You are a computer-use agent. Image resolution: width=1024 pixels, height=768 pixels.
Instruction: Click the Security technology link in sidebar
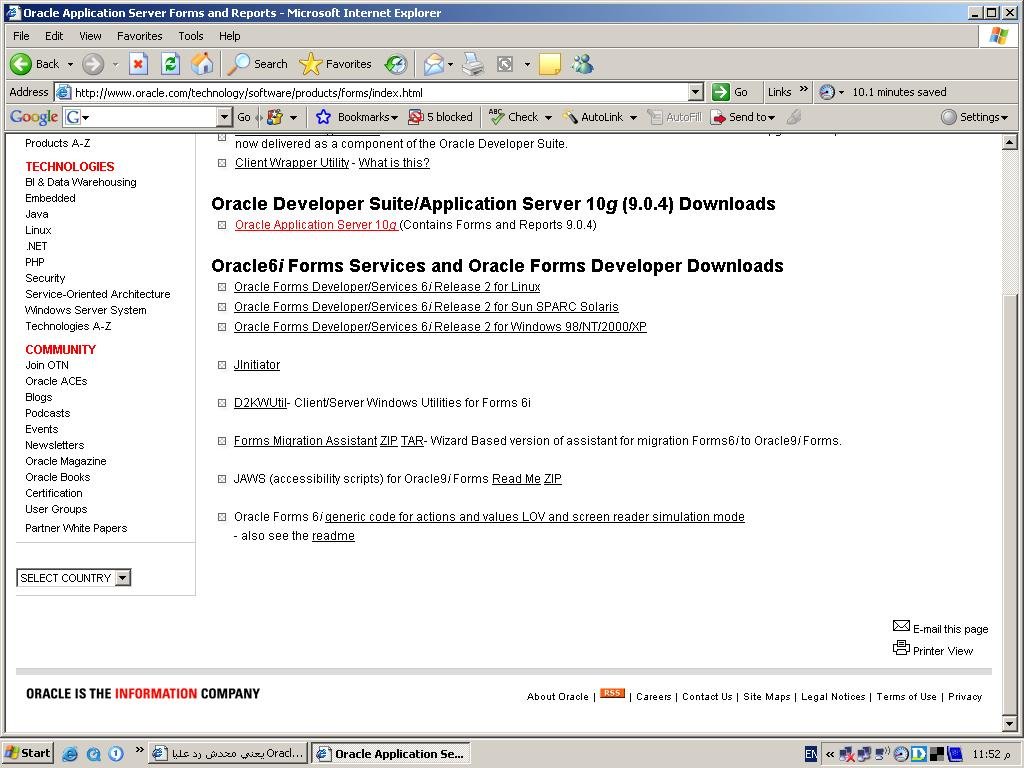[45, 278]
